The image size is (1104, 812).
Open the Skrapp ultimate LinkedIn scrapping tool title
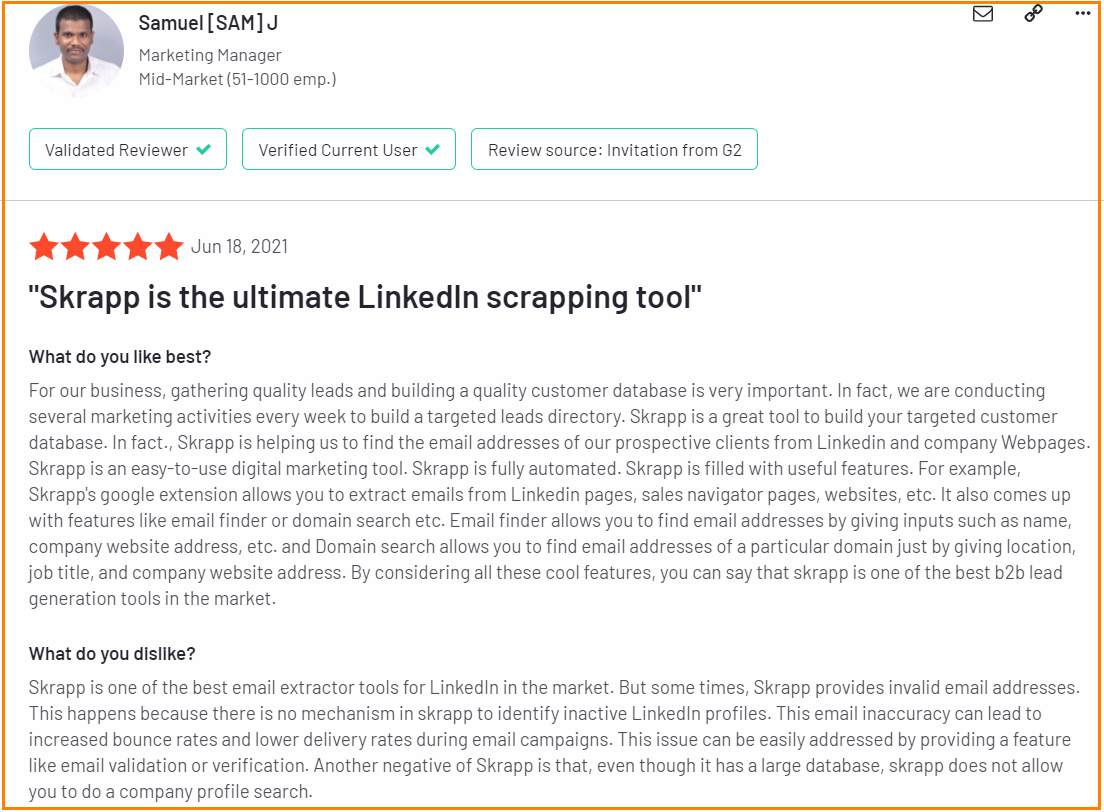tap(365, 297)
